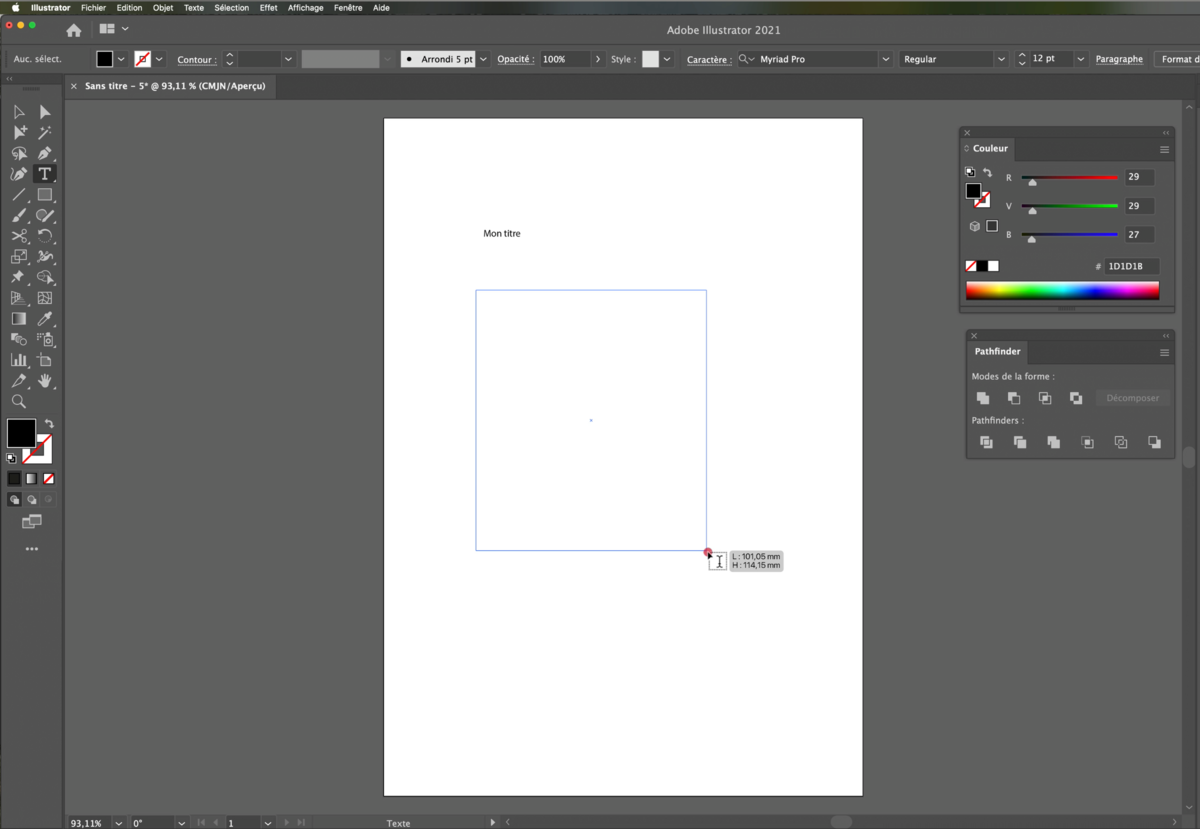Open the Effet menu

coord(268,8)
